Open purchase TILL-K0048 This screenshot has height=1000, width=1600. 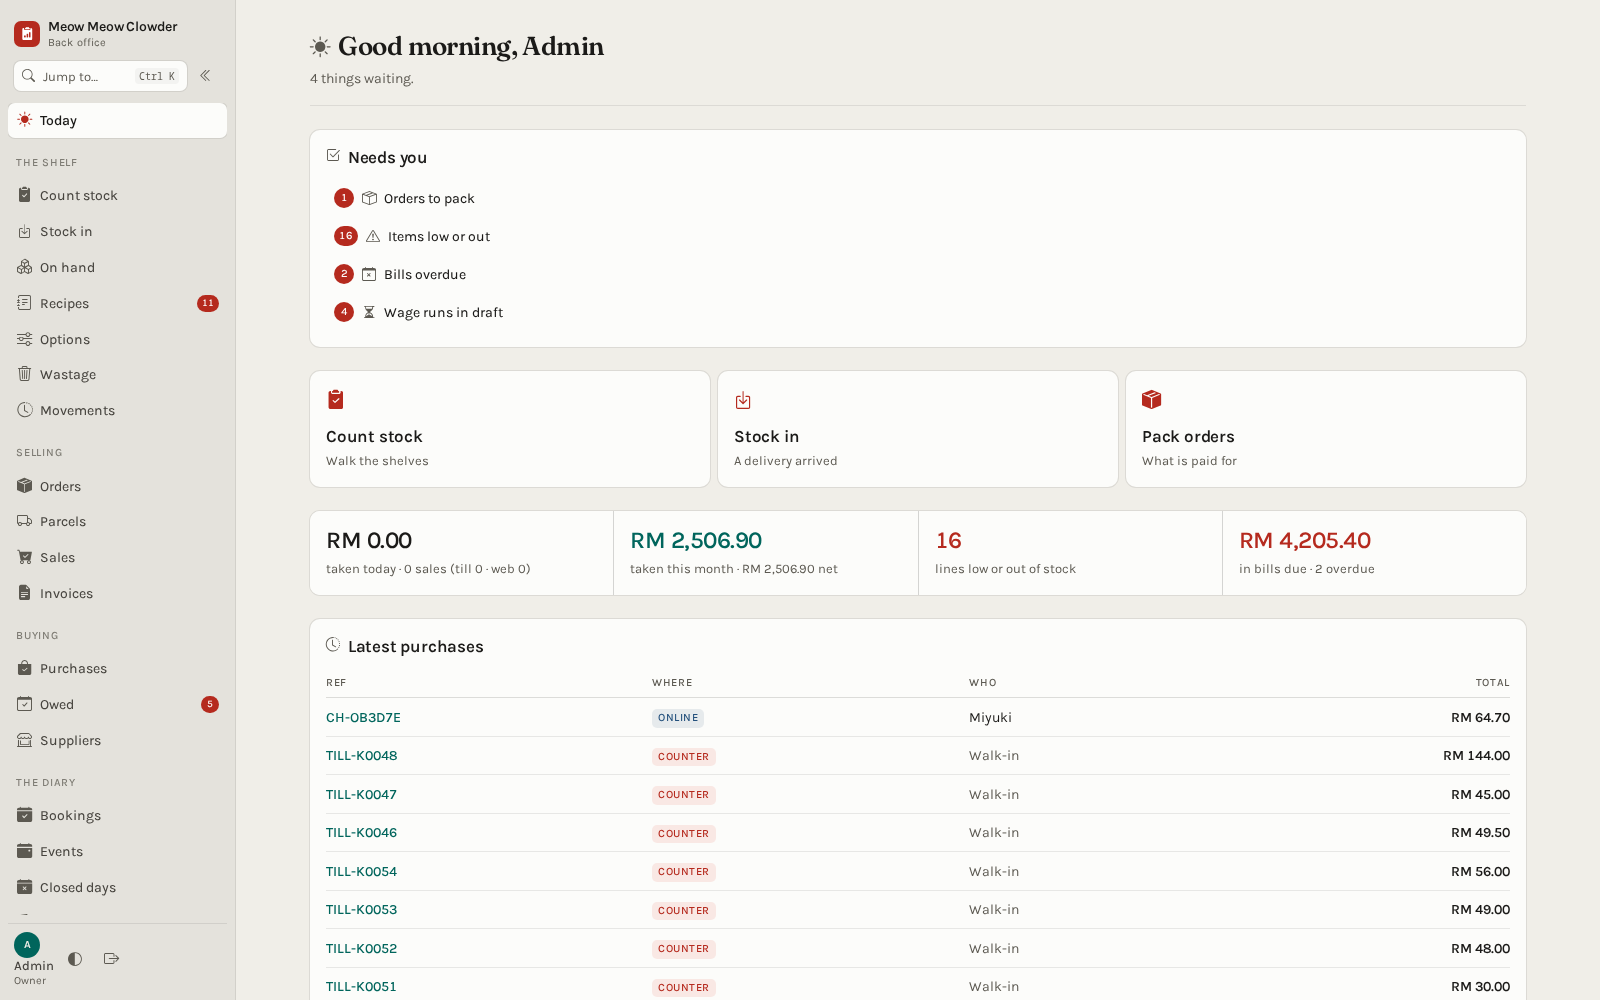362,756
